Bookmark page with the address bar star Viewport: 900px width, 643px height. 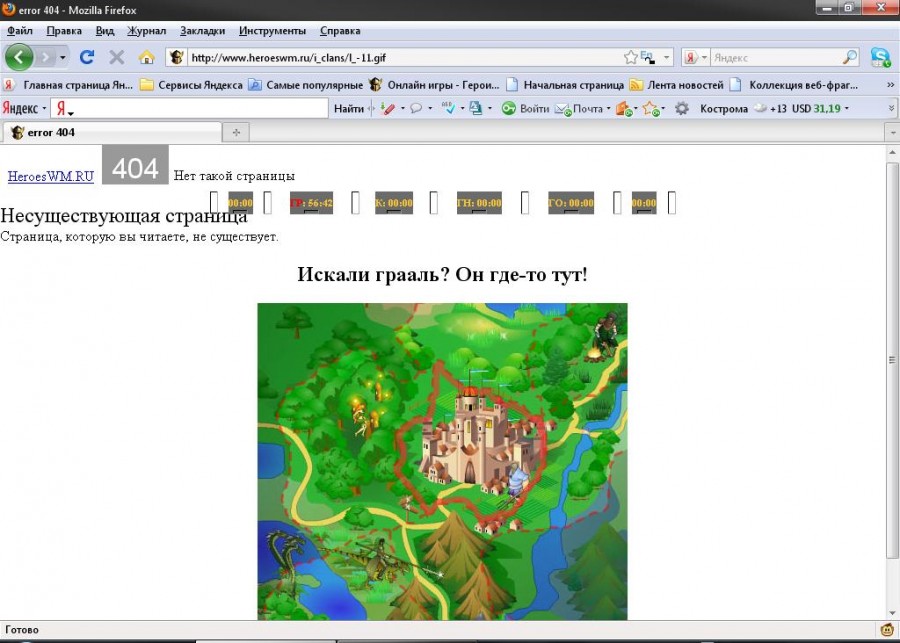click(x=631, y=57)
